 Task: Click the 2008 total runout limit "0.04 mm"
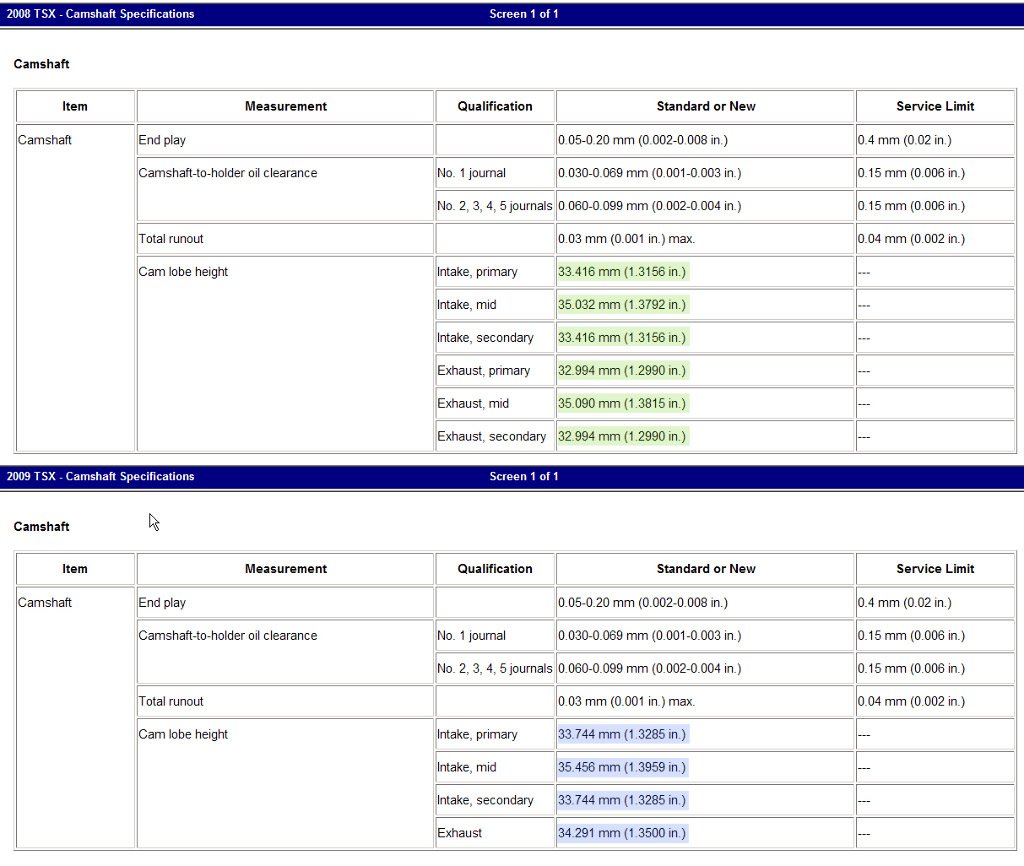click(911, 238)
